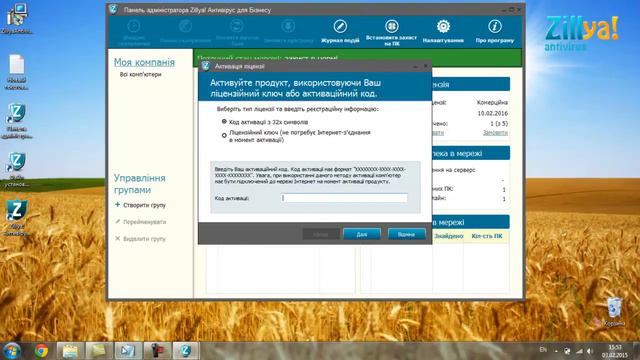Select Всі комп'ютери tree item

(x=140, y=75)
